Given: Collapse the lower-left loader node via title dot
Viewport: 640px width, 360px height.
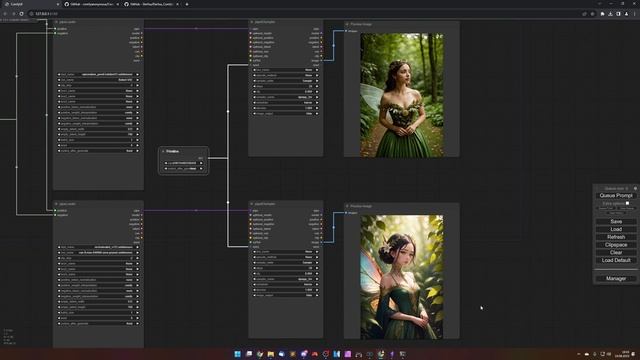Looking at the screenshot, I should (56, 204).
